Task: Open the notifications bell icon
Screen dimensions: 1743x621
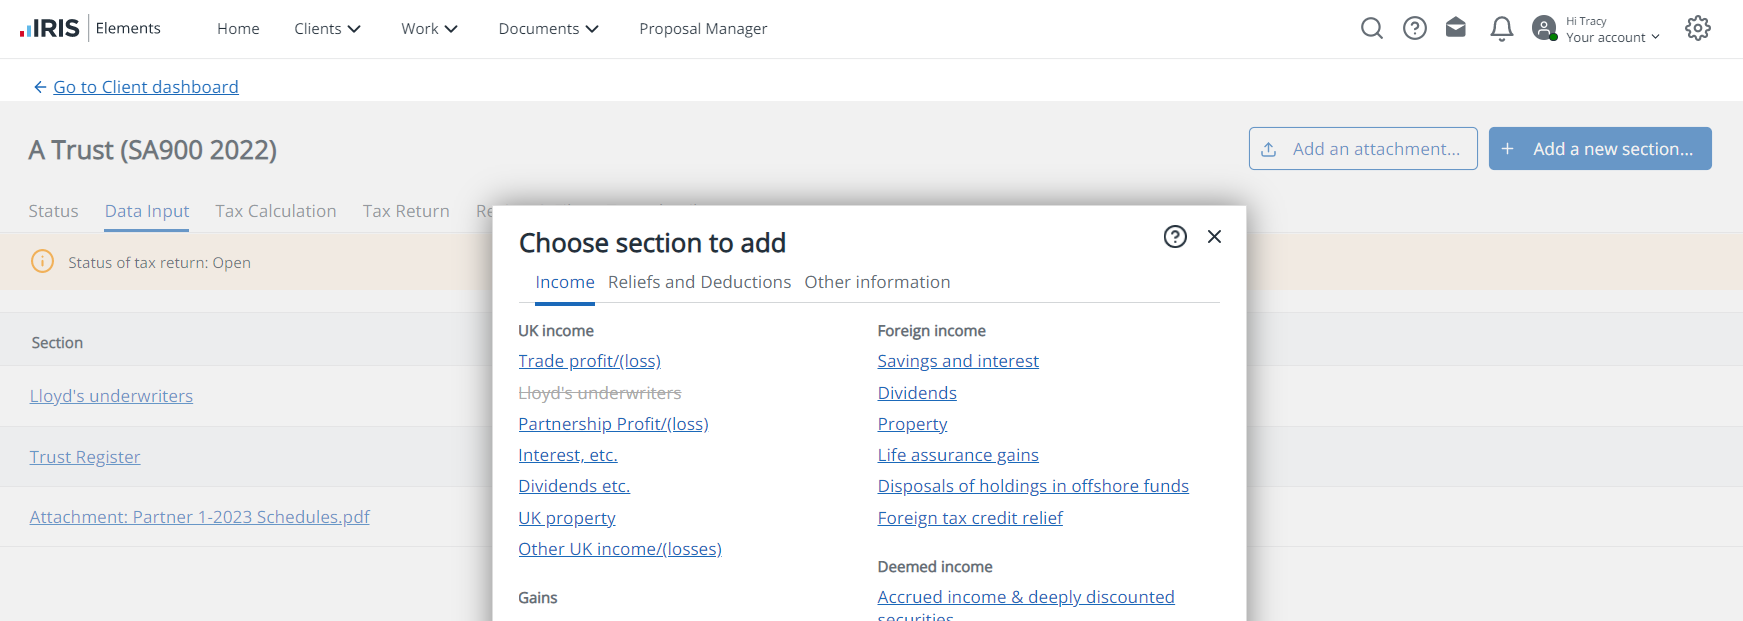Action: [x=1501, y=29]
